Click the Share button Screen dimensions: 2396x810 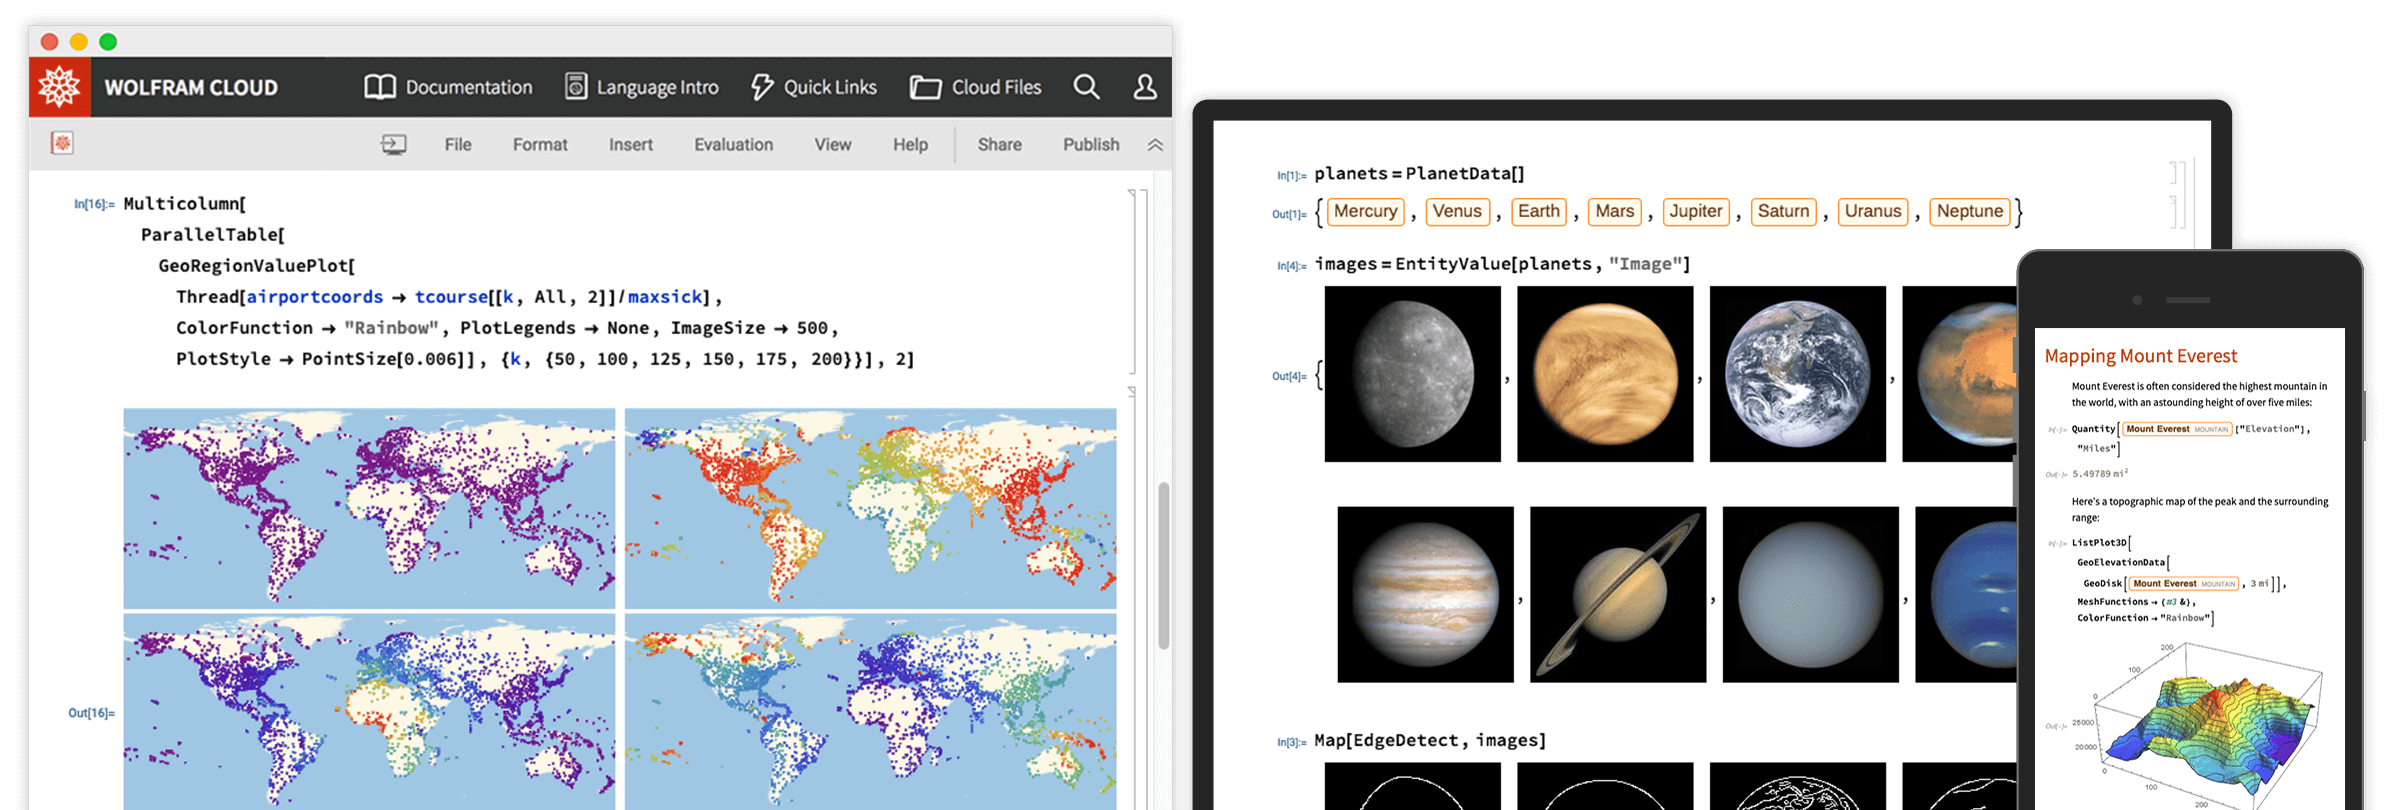click(x=999, y=145)
